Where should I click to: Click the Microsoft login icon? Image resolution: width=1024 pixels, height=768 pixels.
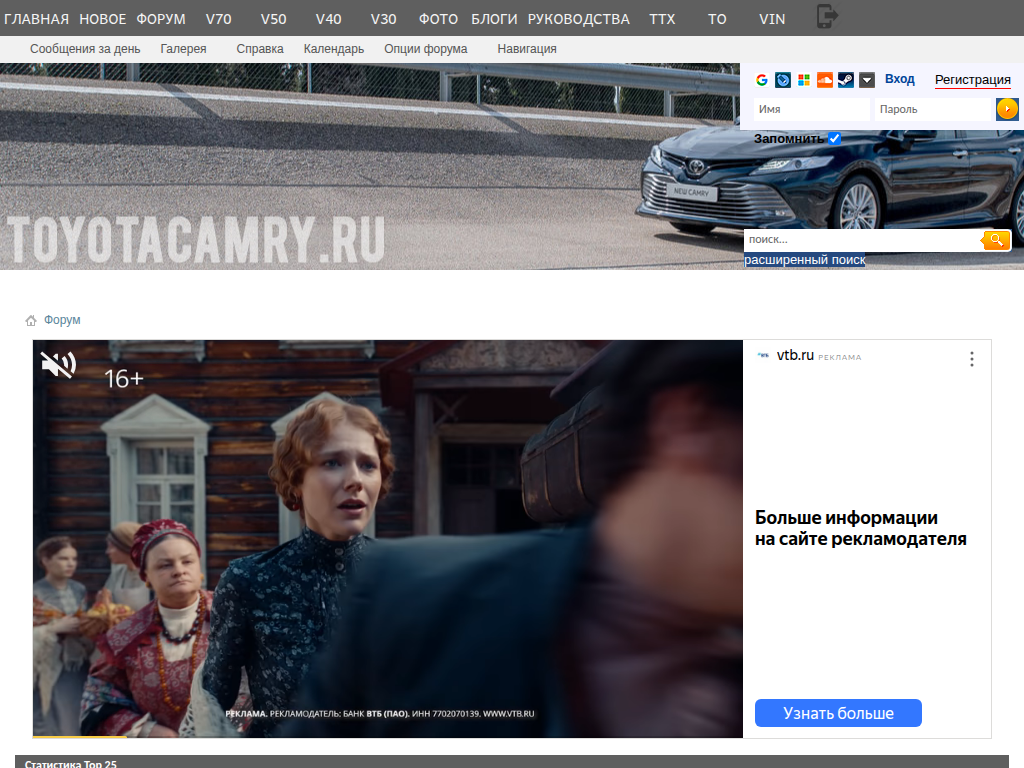click(803, 80)
